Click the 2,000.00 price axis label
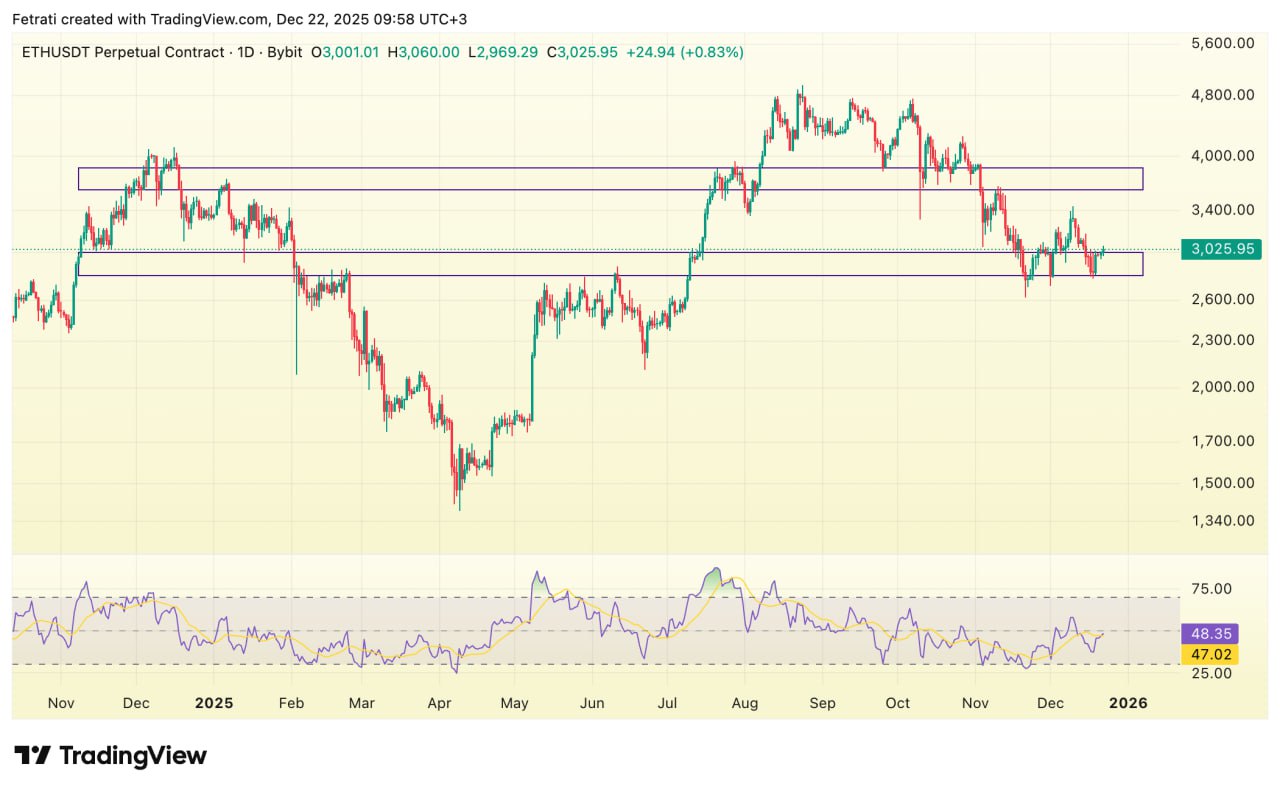This screenshot has width=1280, height=792. pyautogui.click(x=1216, y=387)
